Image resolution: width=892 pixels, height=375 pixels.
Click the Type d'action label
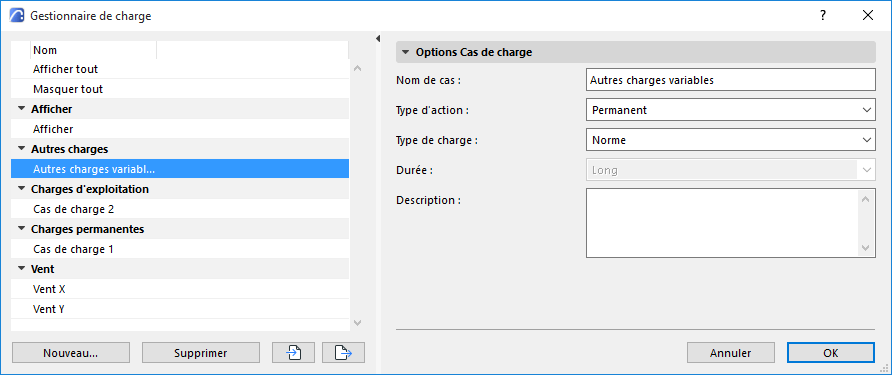pos(432,110)
